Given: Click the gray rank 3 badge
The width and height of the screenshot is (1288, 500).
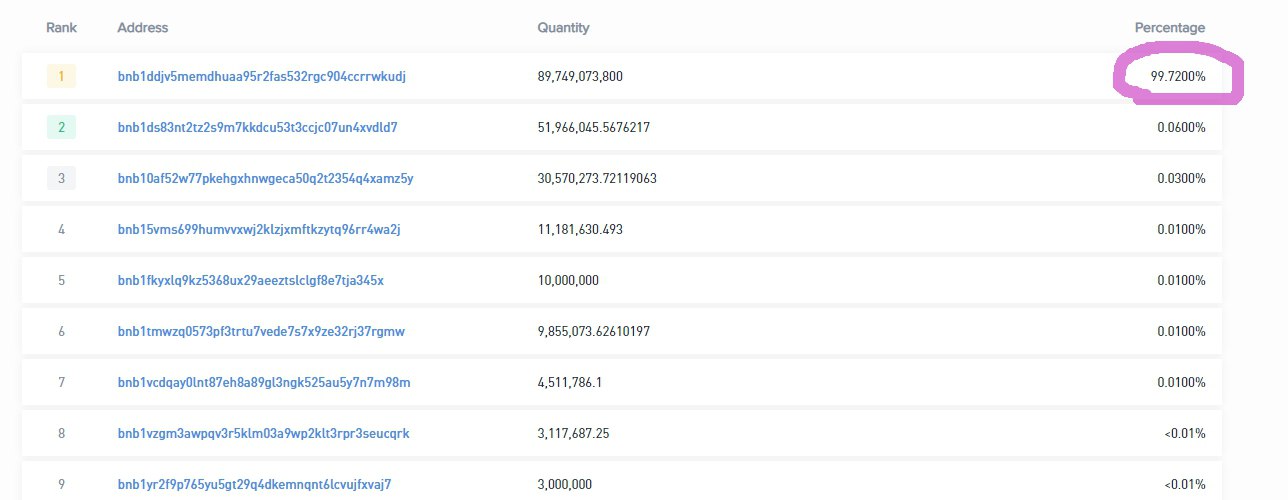Looking at the screenshot, I should (x=61, y=178).
